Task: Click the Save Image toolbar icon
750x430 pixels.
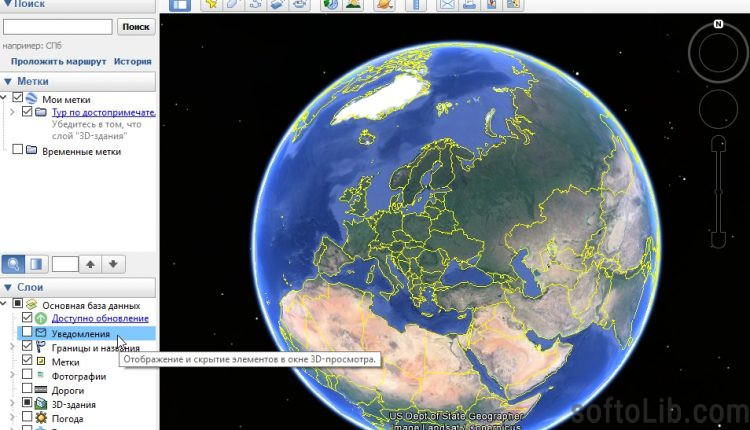Action: (x=491, y=5)
